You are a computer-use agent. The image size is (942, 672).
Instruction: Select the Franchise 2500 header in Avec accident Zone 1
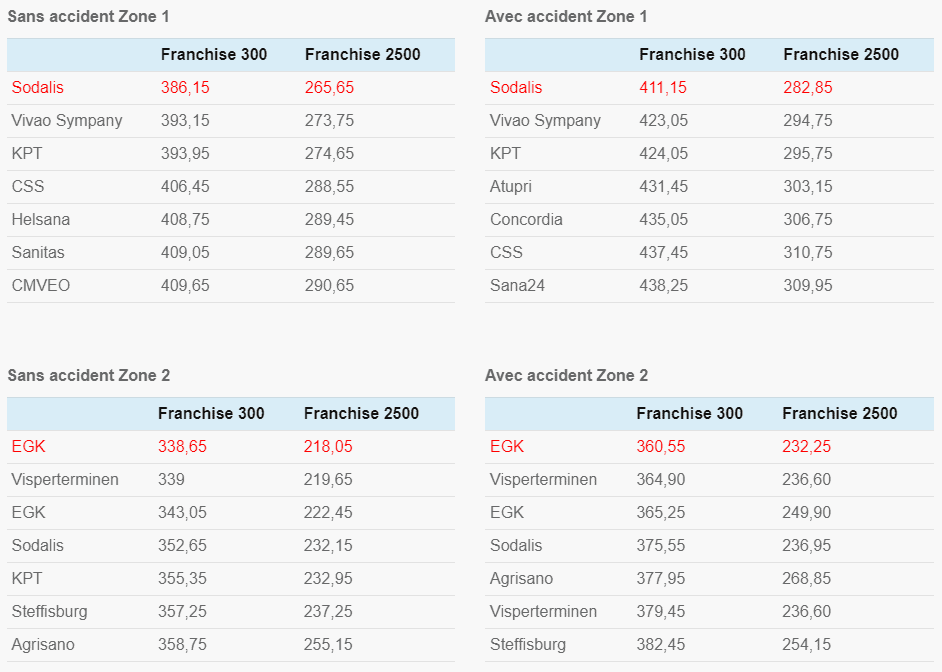841,55
